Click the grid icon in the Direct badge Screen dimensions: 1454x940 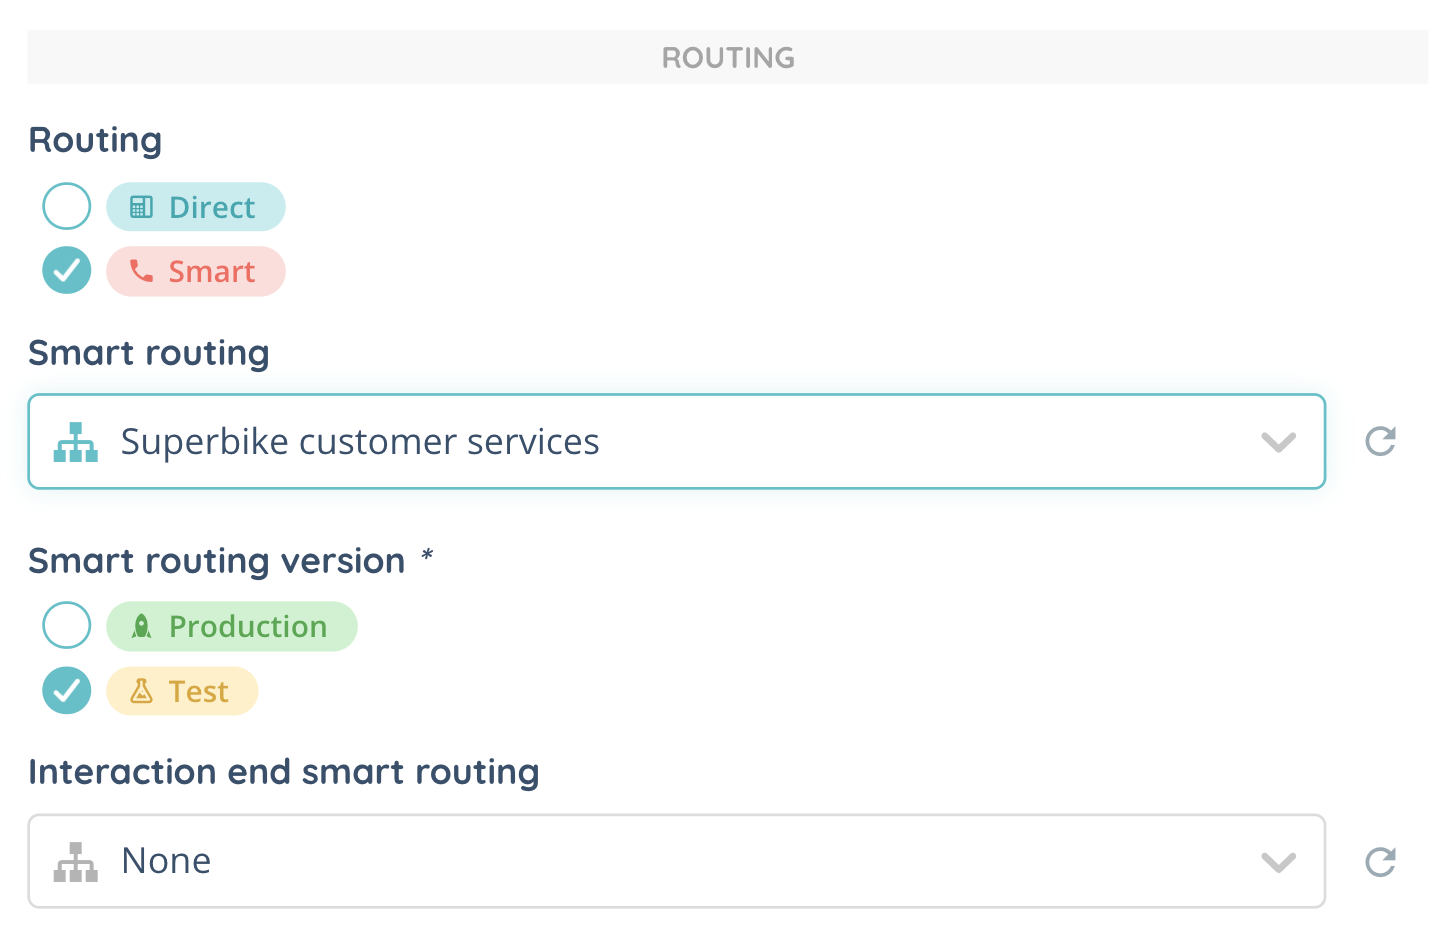[142, 207]
